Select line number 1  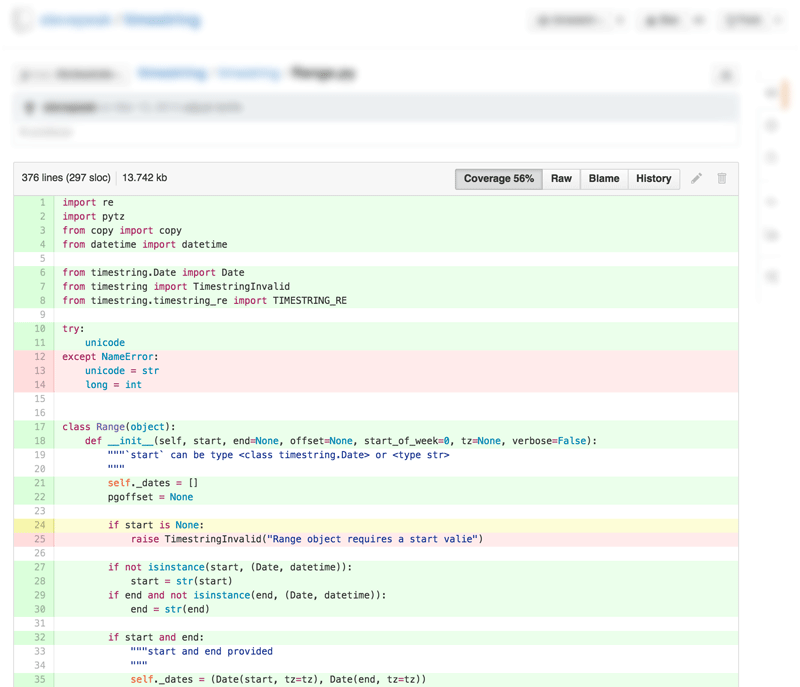coord(43,202)
